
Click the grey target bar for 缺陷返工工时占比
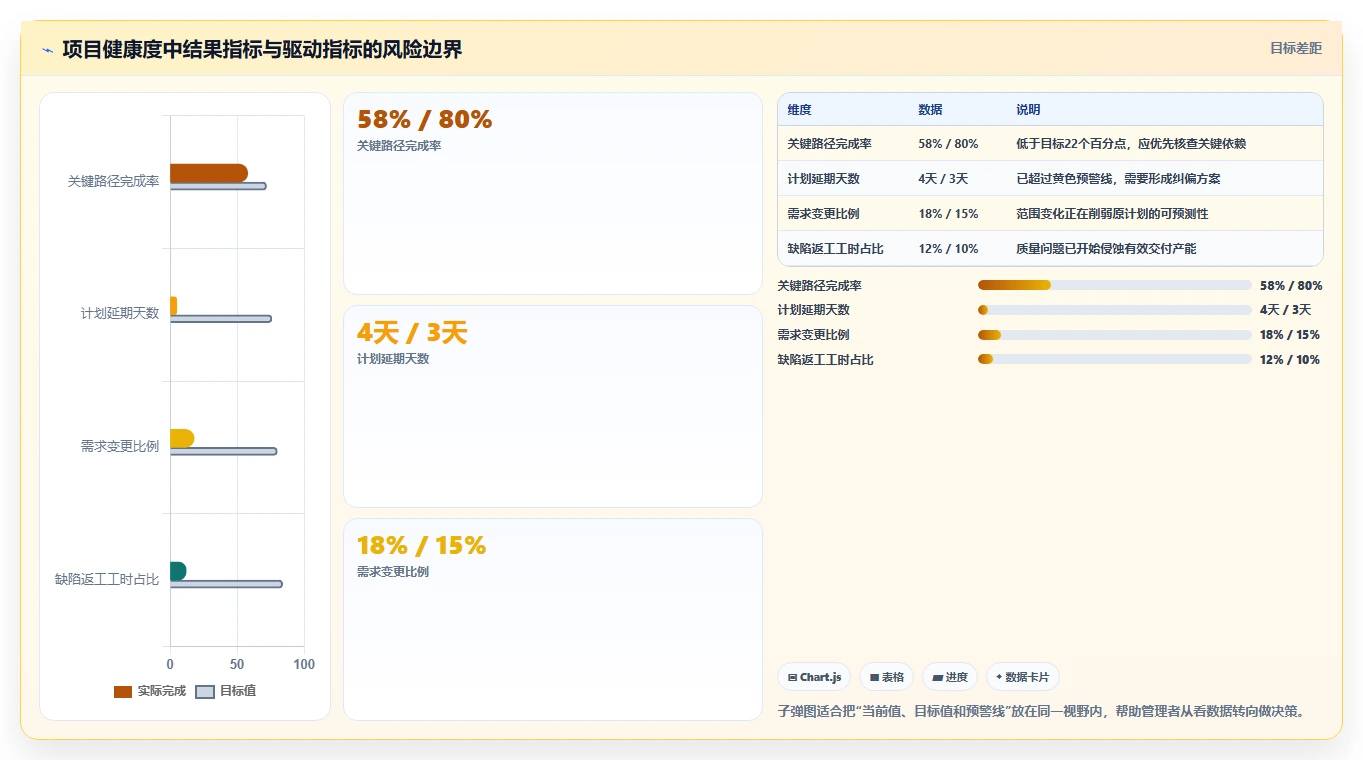[226, 584]
